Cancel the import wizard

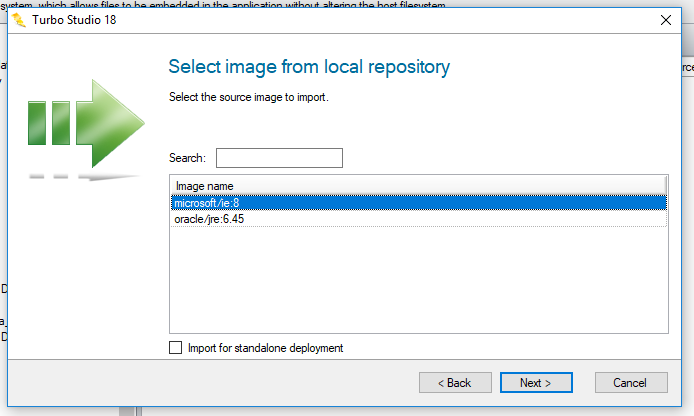point(631,382)
